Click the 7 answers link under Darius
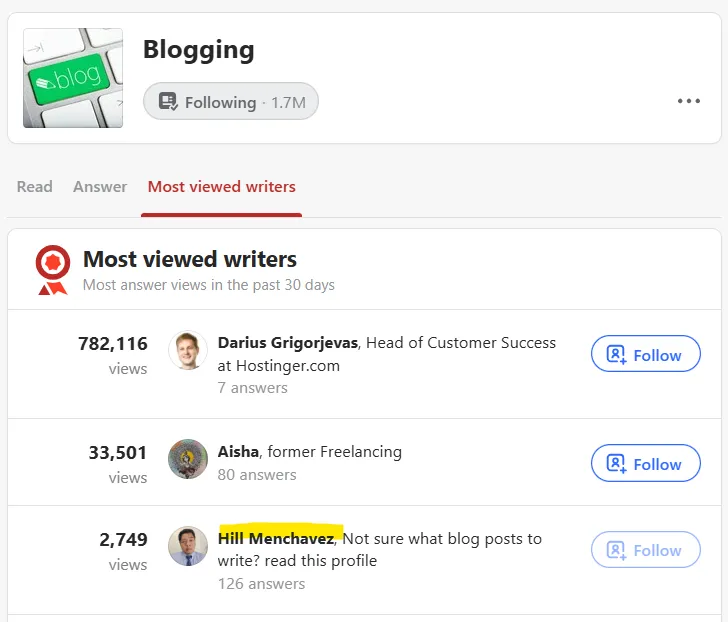This screenshot has height=622, width=728. [252, 388]
